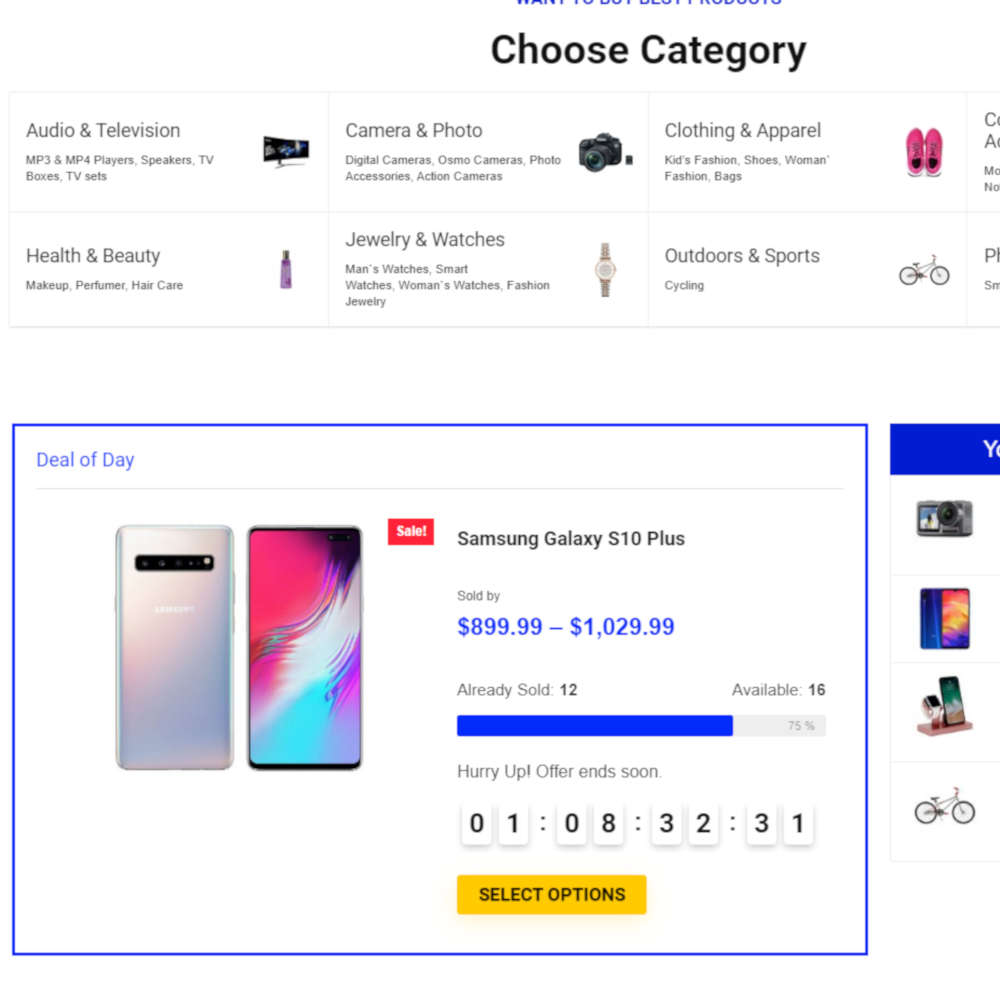The image size is (1000, 1000).
Task: Click the purple perfume bottle icon
Action: pos(286,269)
